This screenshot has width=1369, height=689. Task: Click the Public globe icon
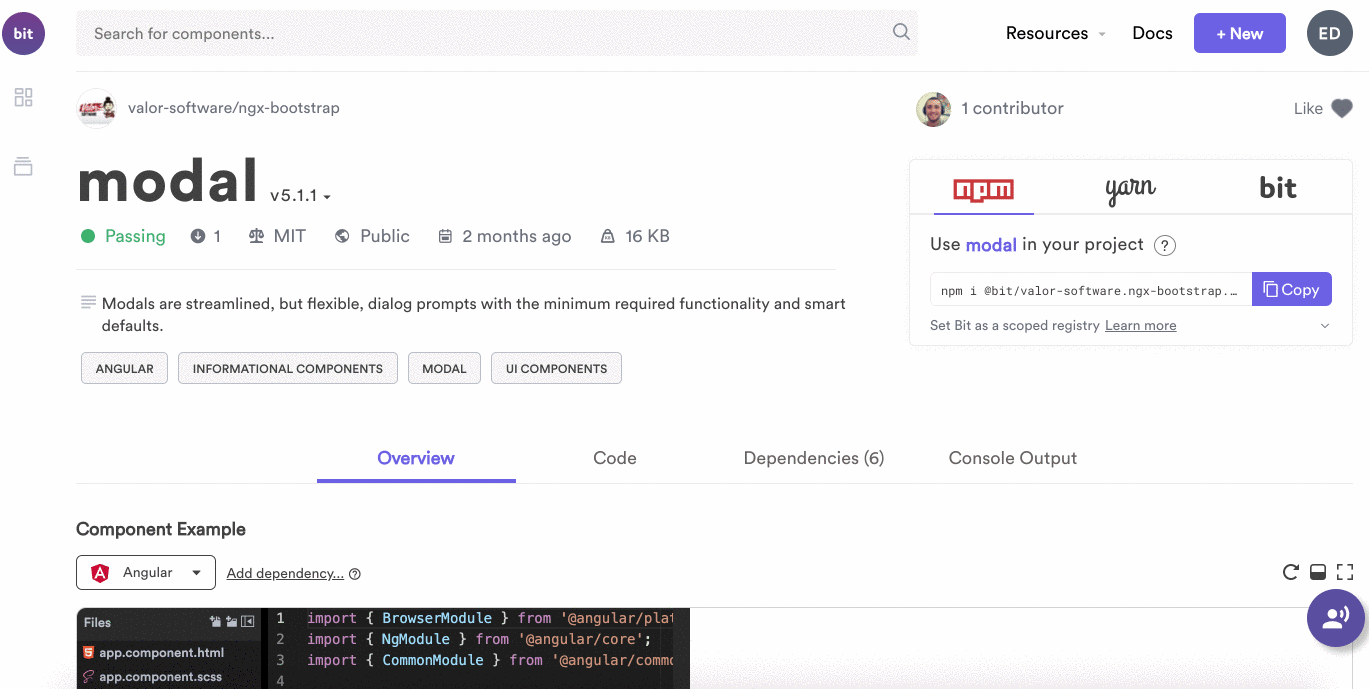coord(342,236)
